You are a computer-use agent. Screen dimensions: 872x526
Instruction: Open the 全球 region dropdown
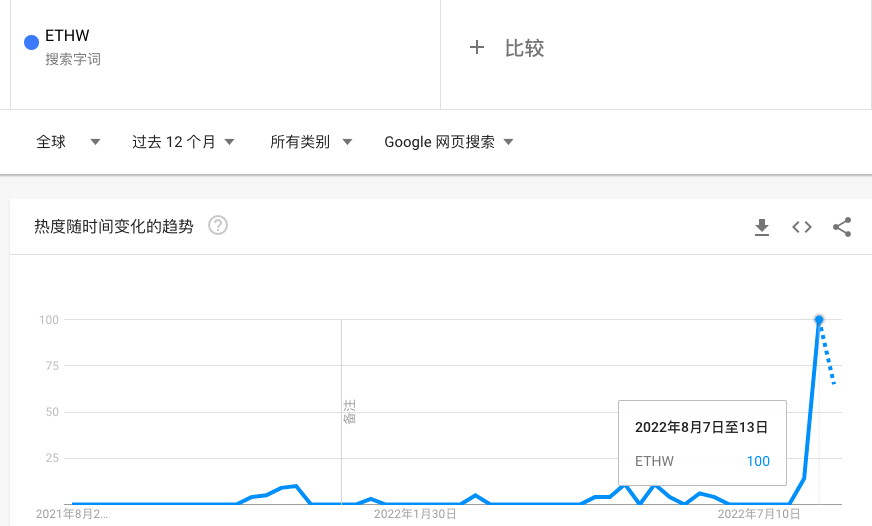(68, 142)
